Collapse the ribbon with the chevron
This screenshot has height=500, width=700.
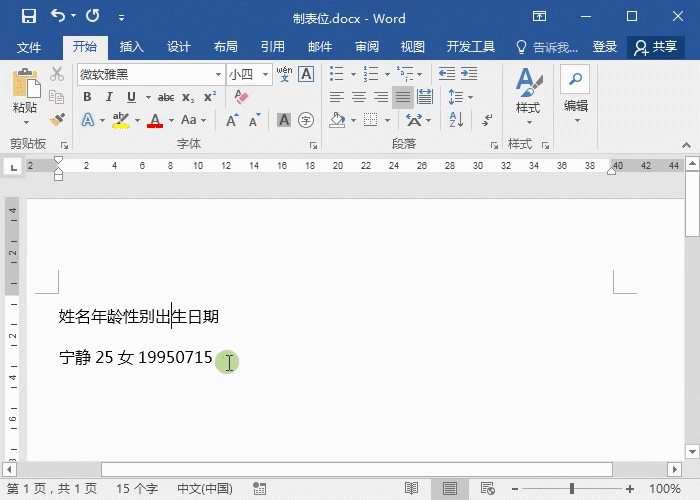(x=687, y=146)
